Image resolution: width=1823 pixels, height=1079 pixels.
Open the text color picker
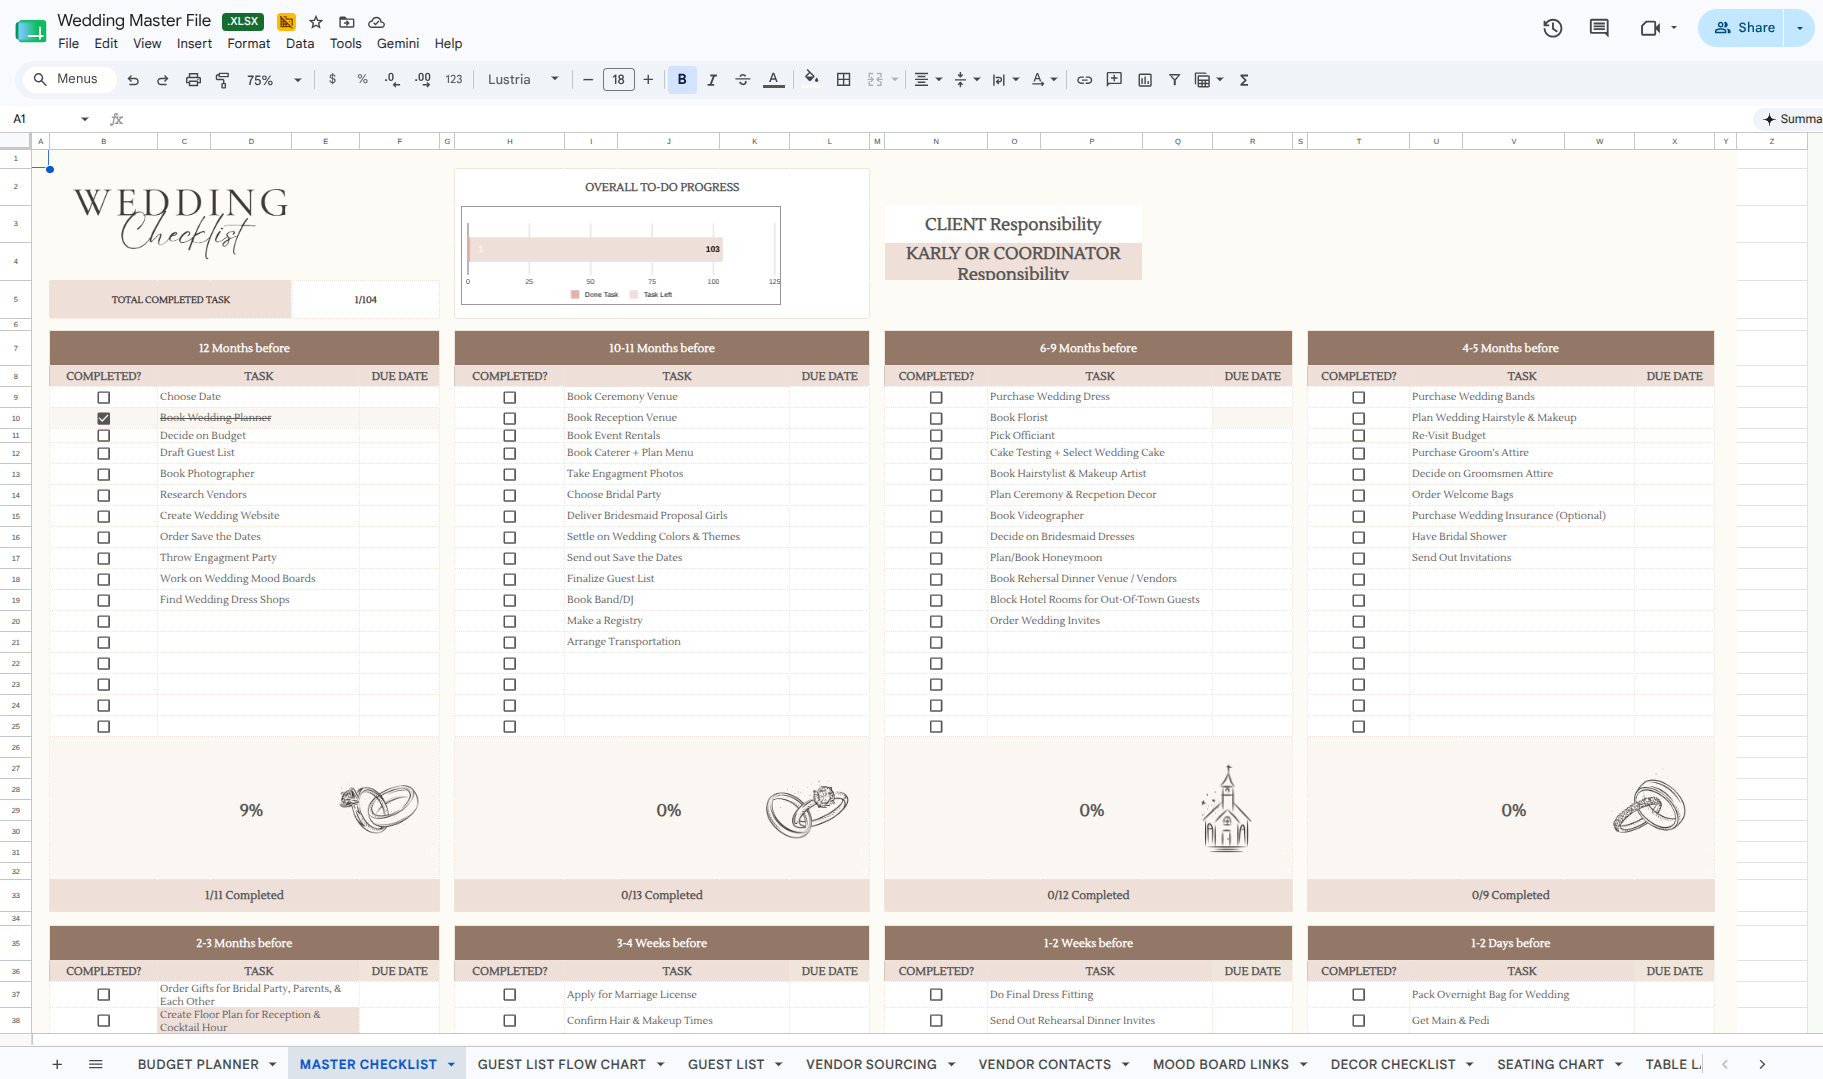pyautogui.click(x=773, y=80)
